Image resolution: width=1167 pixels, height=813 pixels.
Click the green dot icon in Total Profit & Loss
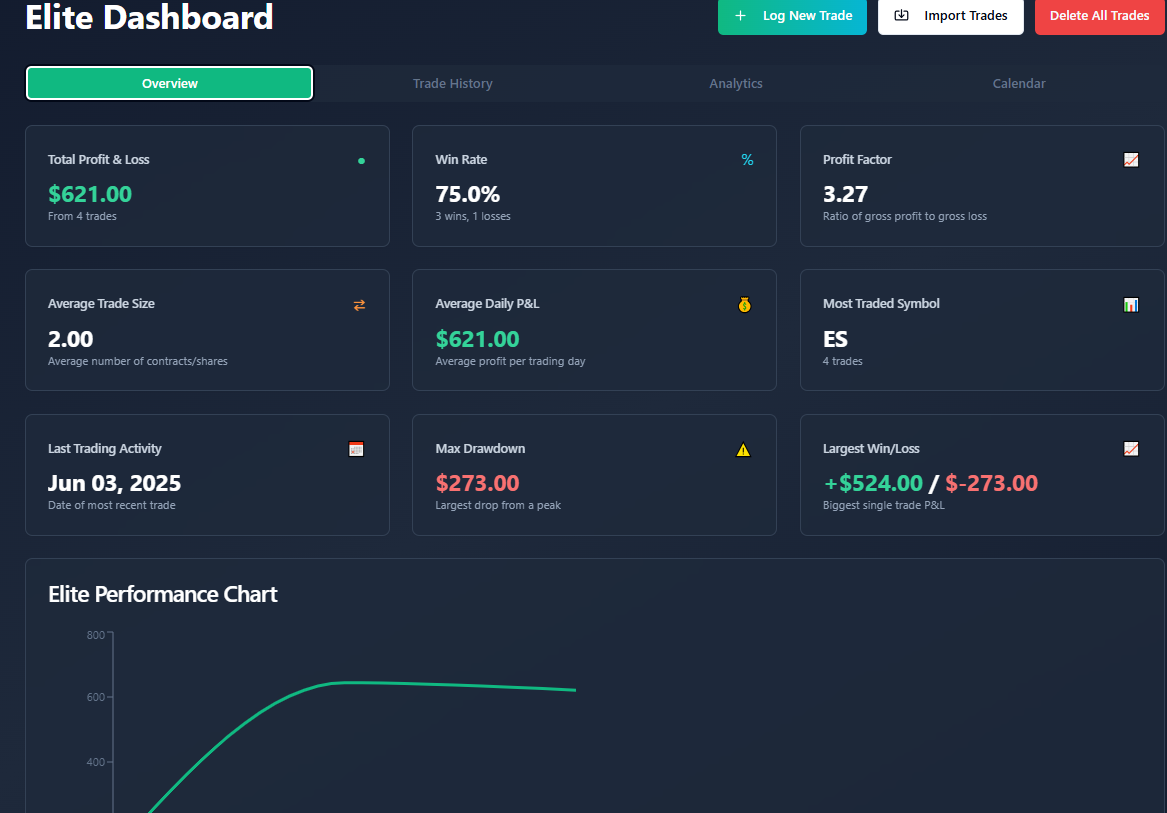362,161
